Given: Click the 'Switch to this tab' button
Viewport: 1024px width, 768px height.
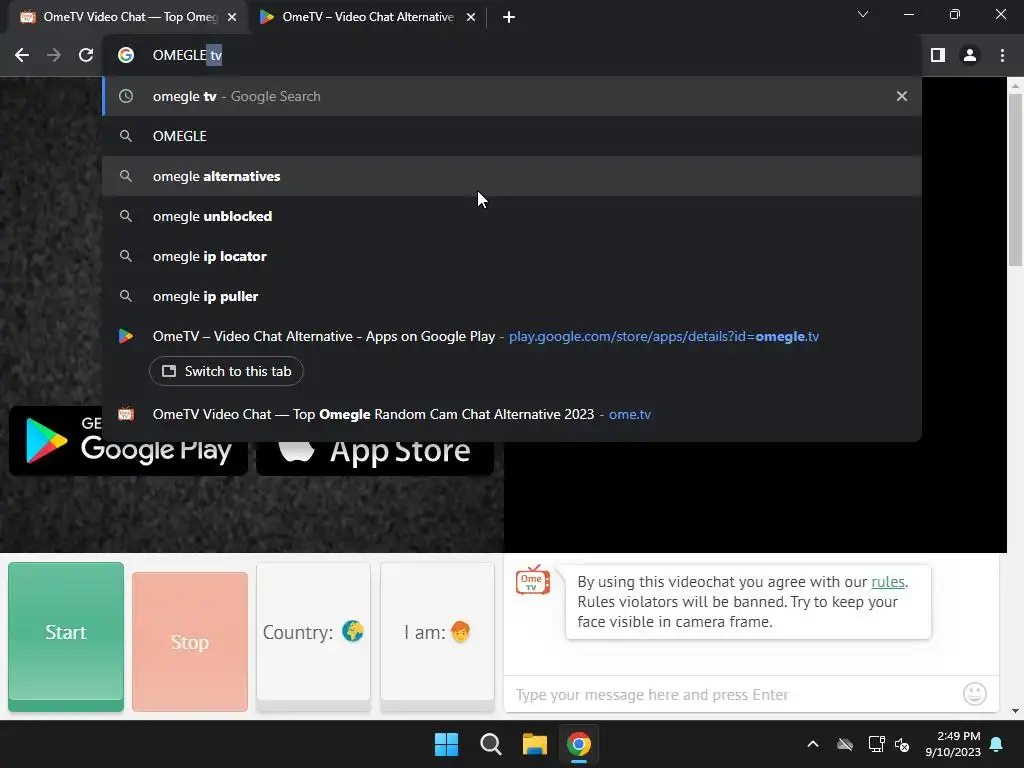Looking at the screenshot, I should [x=226, y=371].
